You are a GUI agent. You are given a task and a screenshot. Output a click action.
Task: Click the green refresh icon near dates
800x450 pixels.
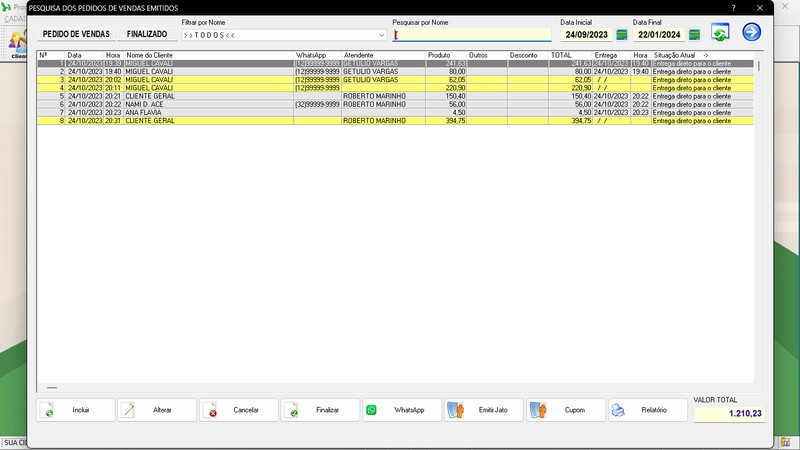point(720,32)
